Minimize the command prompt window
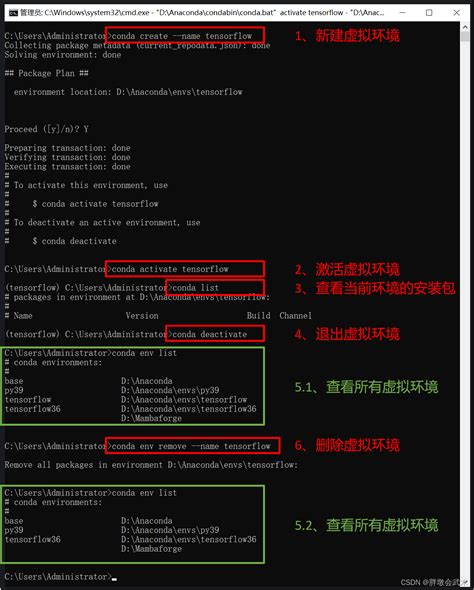Viewport: 474px width, 590px height. pyautogui.click(x=402, y=12)
